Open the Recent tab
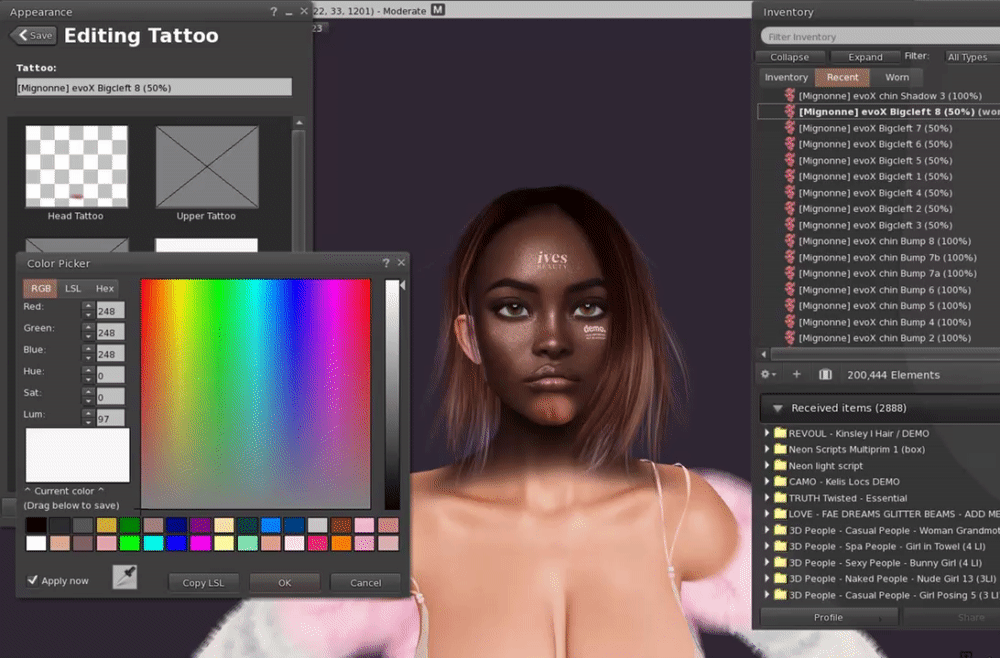1000x658 pixels. pos(842,77)
